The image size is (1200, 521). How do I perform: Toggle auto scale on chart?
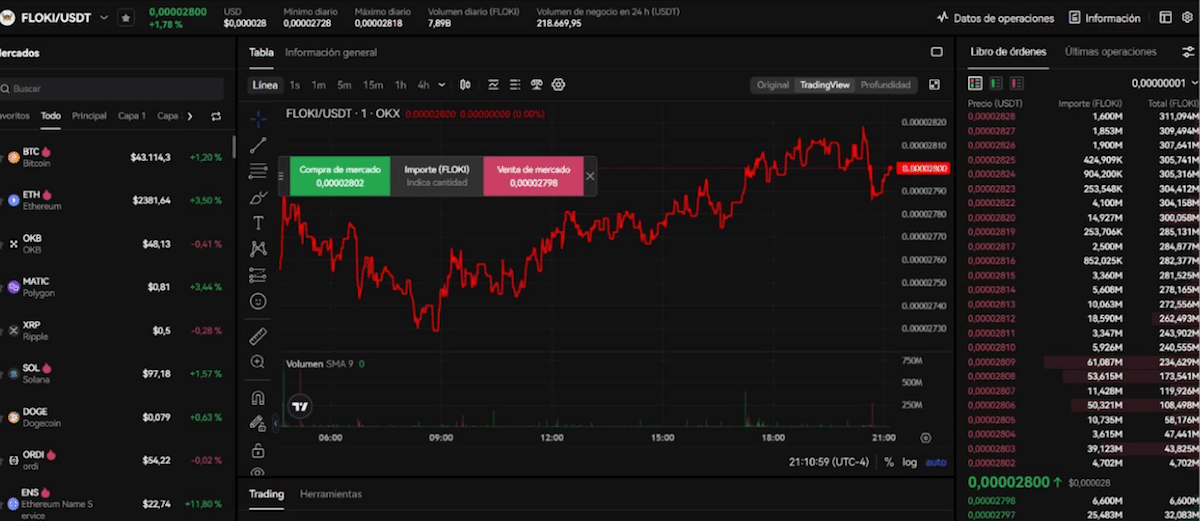click(935, 462)
